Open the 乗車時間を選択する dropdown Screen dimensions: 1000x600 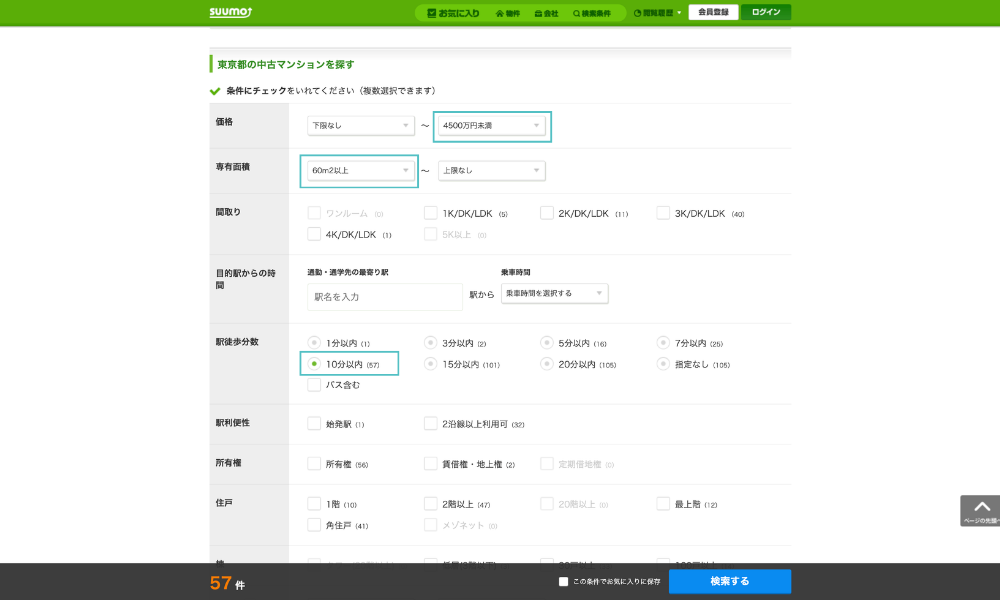coord(554,293)
